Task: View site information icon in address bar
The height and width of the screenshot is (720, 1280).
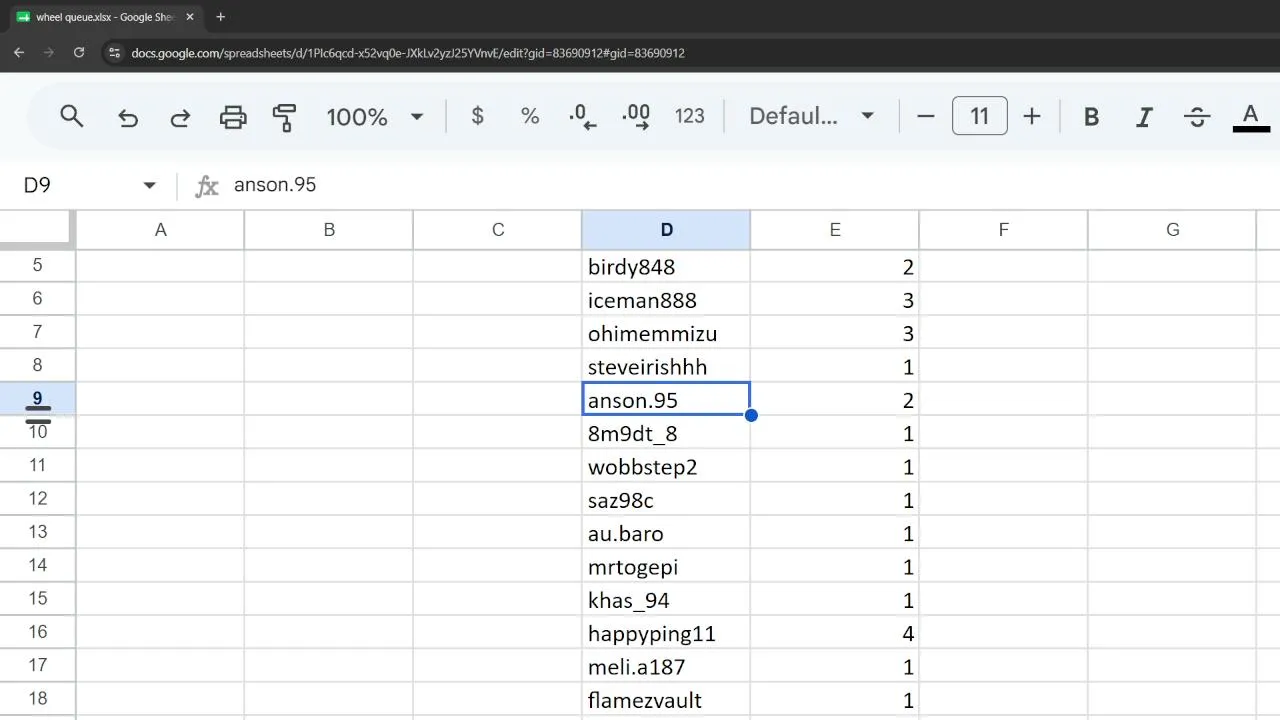Action: tap(114, 53)
